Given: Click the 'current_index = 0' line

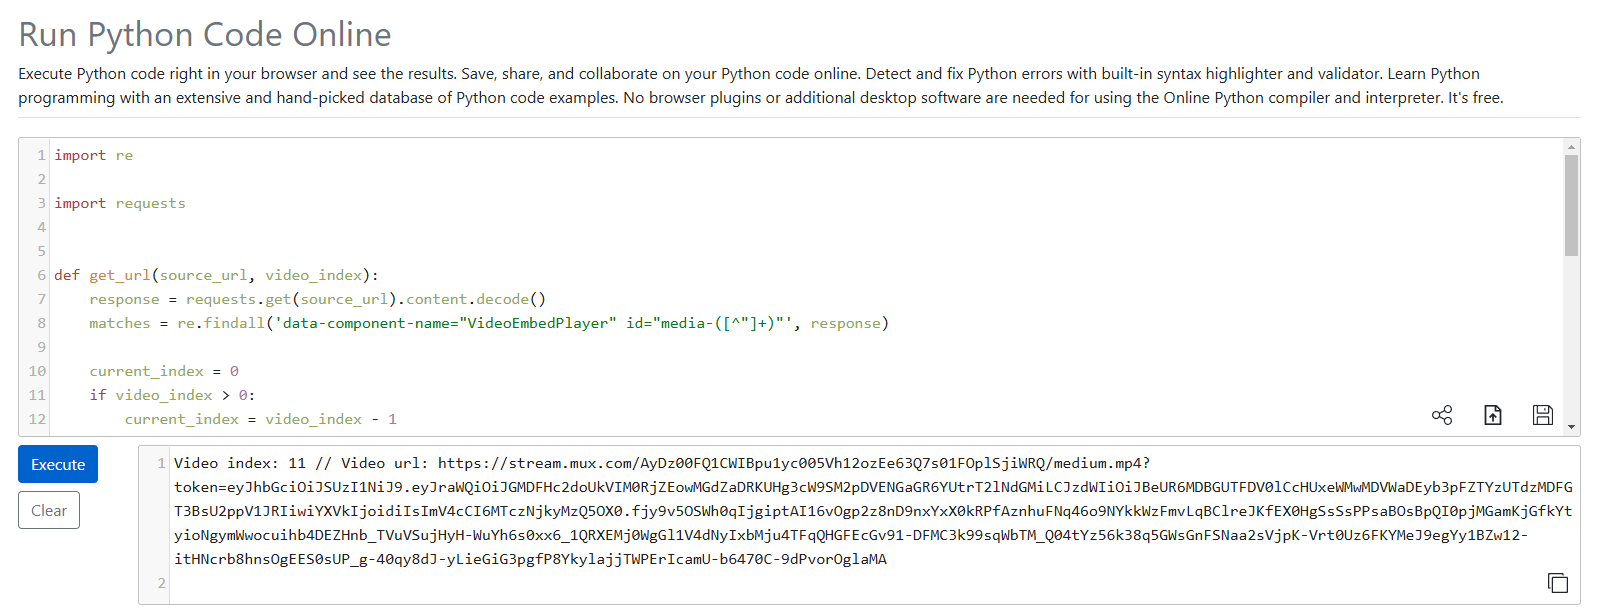Looking at the screenshot, I should [x=164, y=371].
